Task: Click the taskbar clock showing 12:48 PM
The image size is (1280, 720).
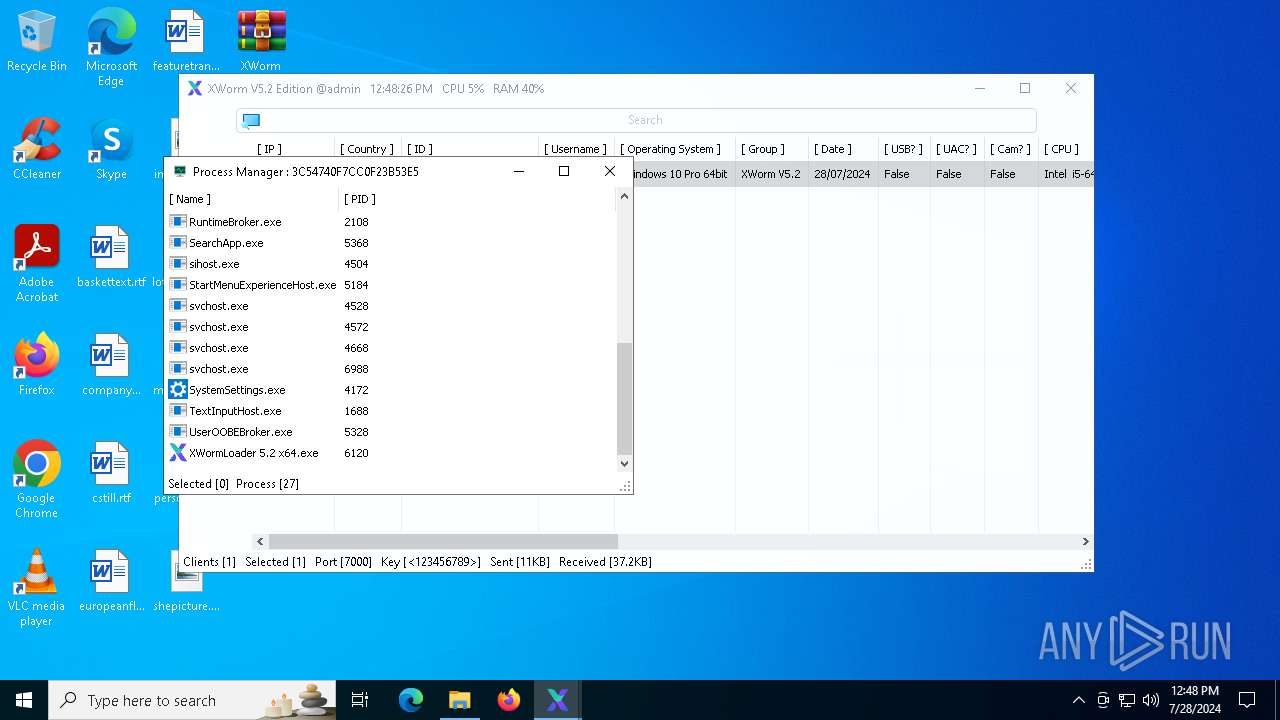Action: pos(1195,700)
